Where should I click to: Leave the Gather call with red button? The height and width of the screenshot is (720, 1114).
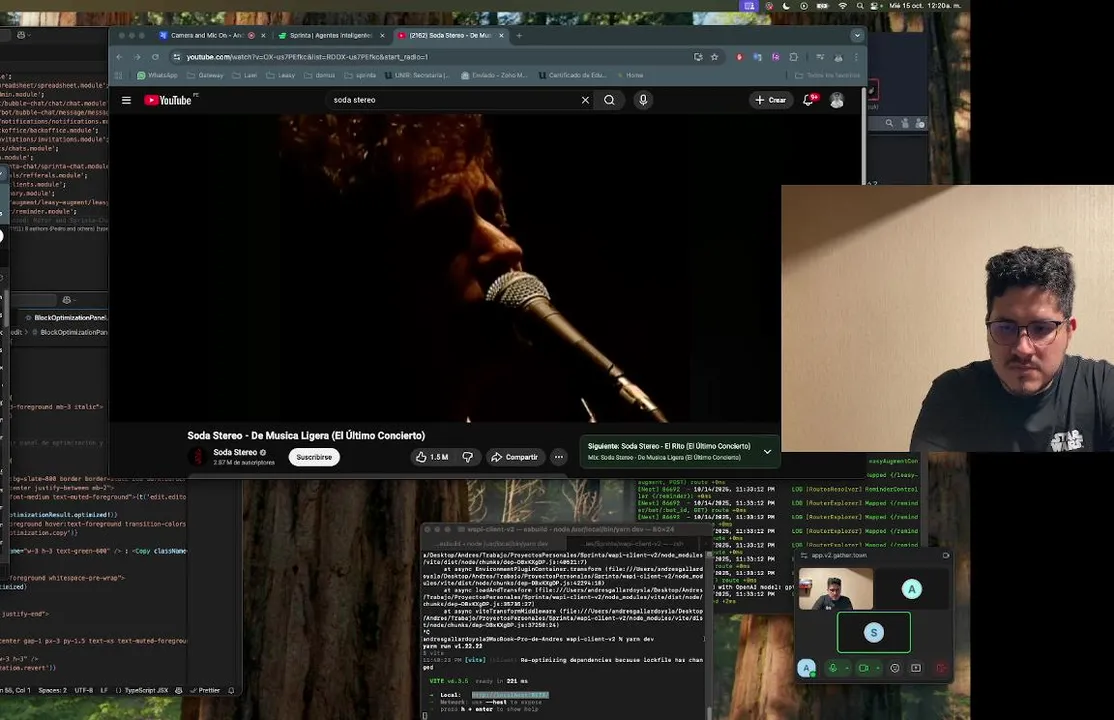tap(941, 668)
